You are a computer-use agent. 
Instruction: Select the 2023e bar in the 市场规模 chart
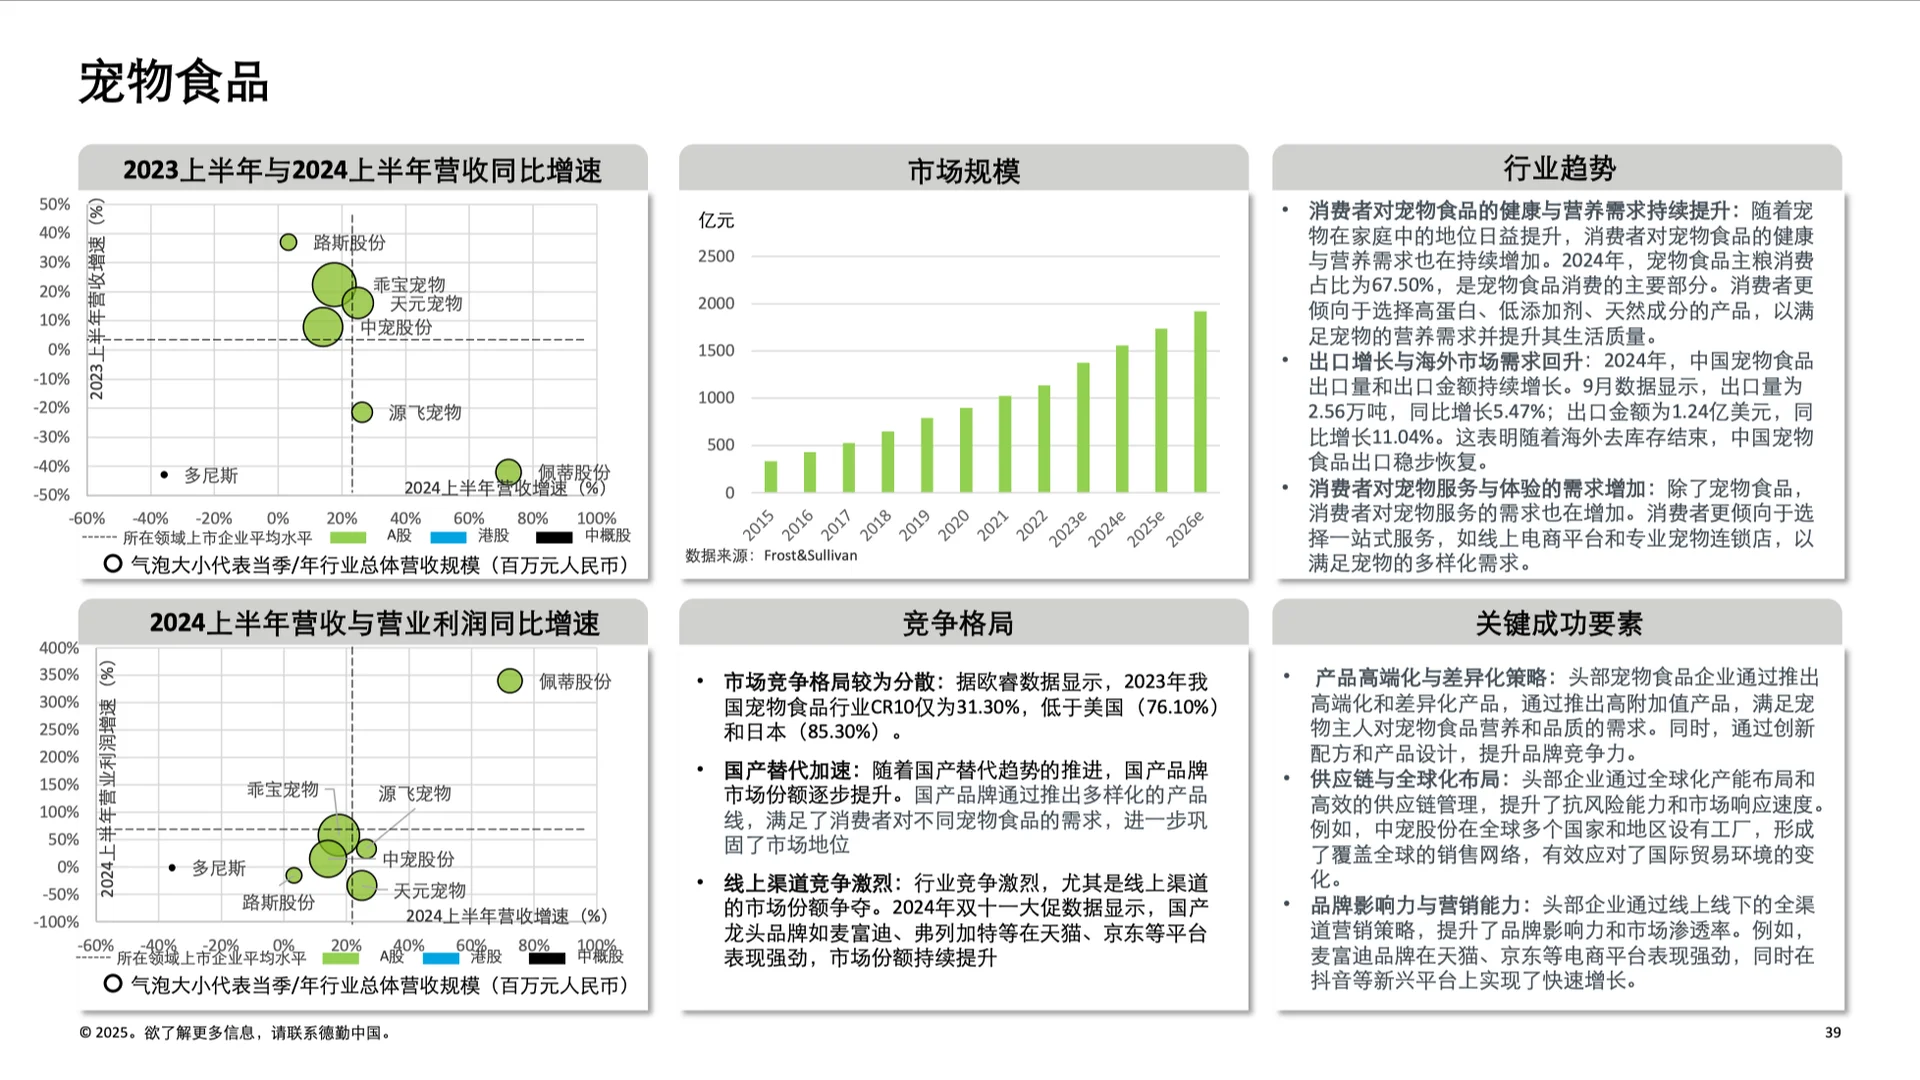[1083, 427]
